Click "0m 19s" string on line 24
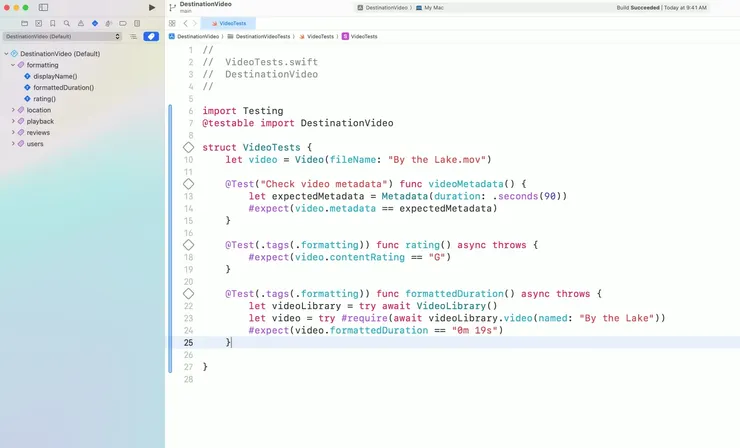 475,330
